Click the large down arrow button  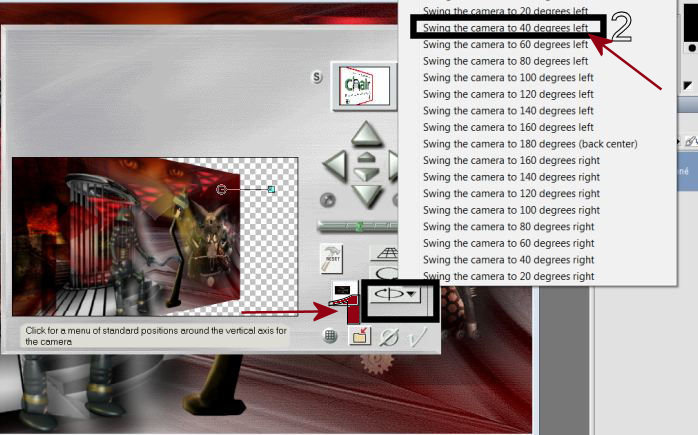pyautogui.click(x=367, y=196)
